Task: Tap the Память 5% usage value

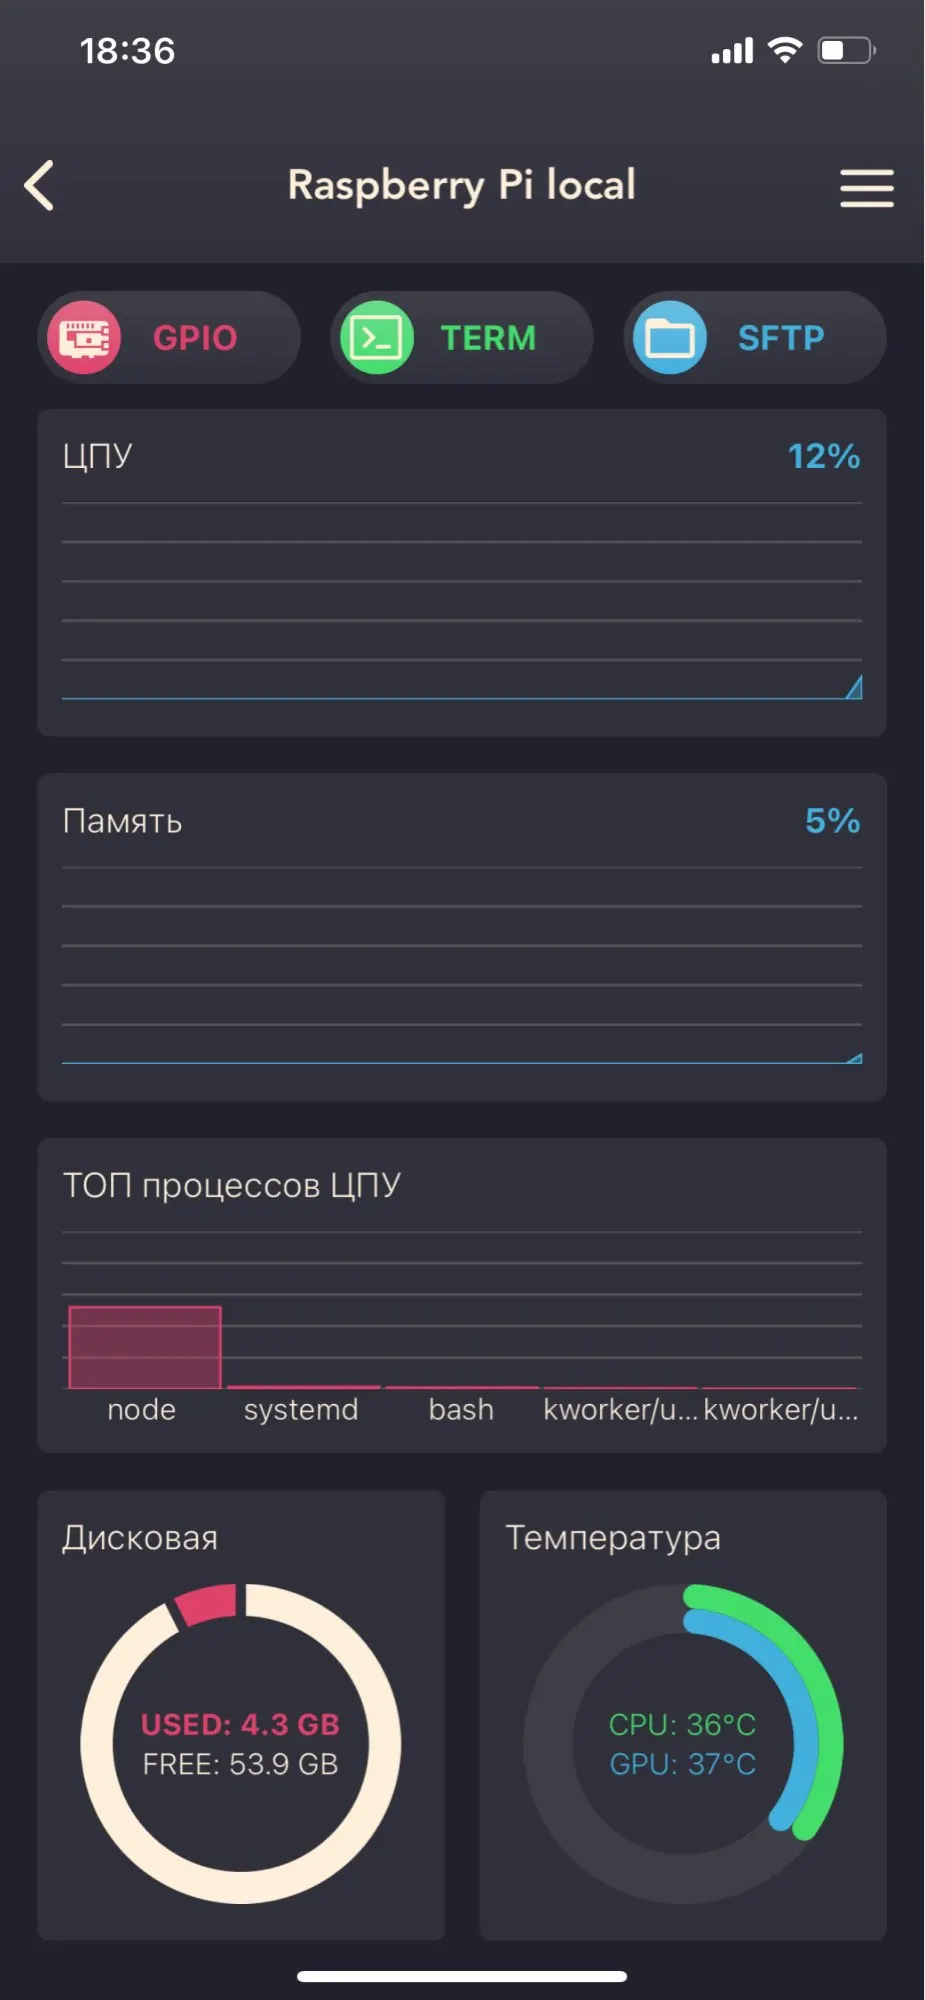Action: 832,821
